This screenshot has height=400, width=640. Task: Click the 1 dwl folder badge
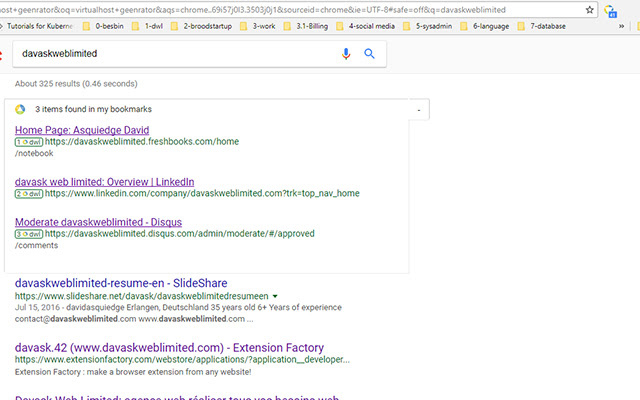(x=29, y=142)
